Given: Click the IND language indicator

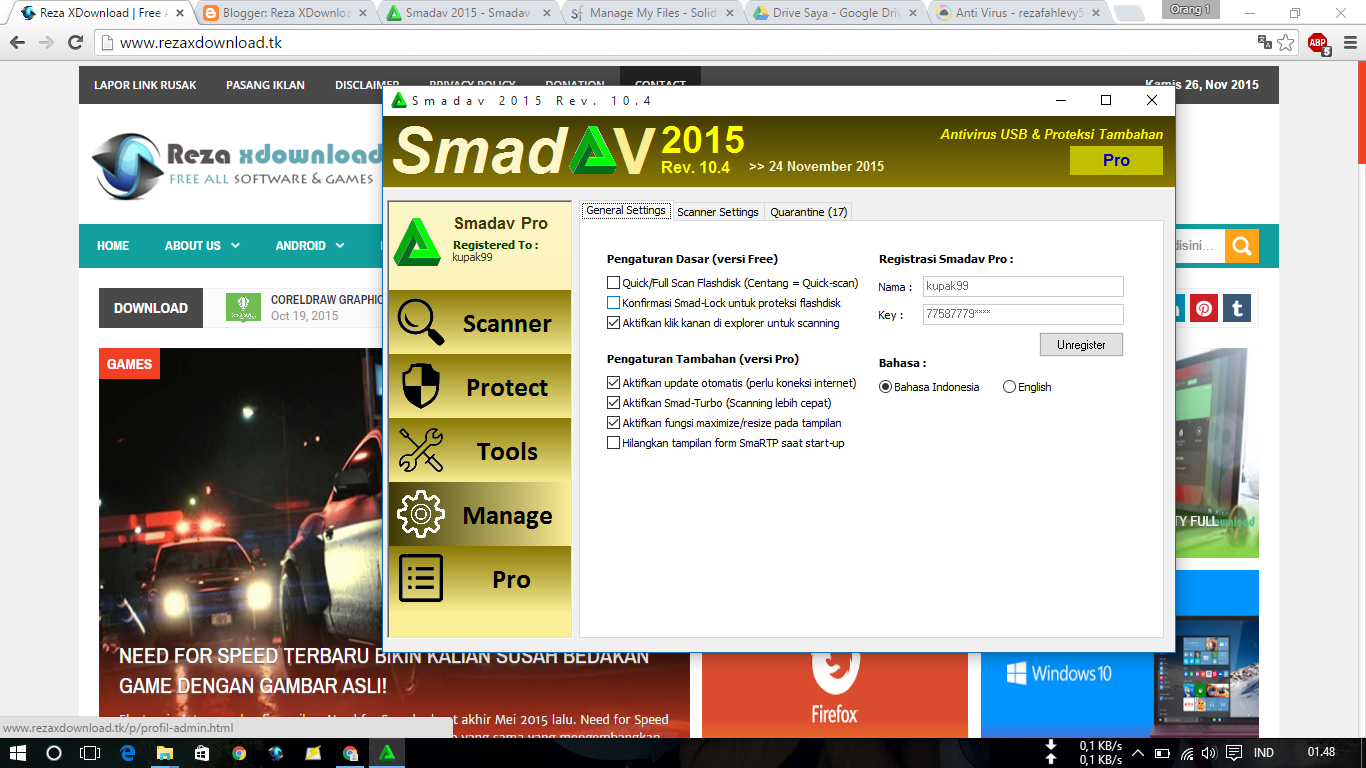Looking at the screenshot, I should [1264, 753].
